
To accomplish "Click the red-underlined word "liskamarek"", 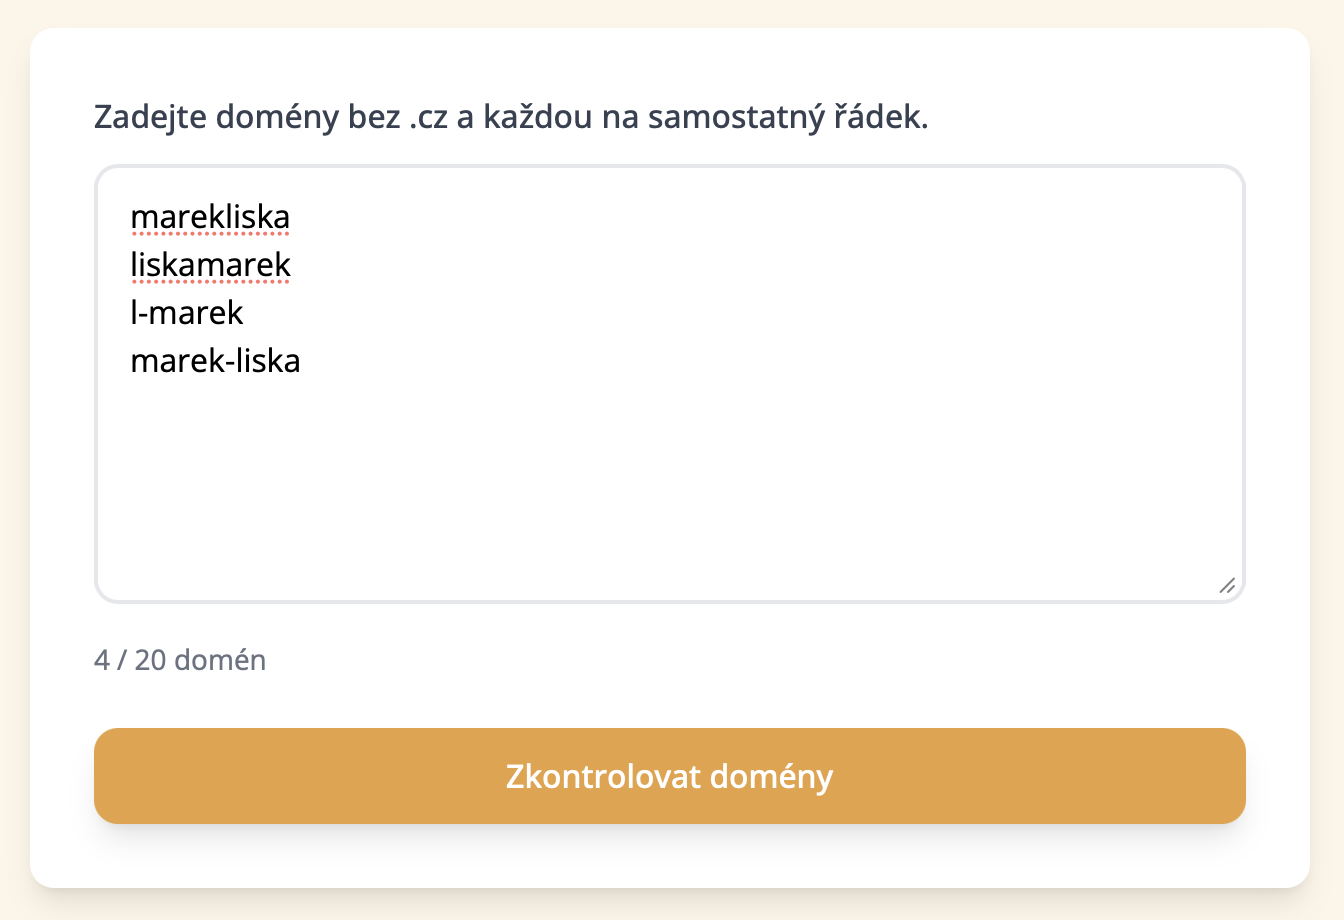I will tap(209, 264).
